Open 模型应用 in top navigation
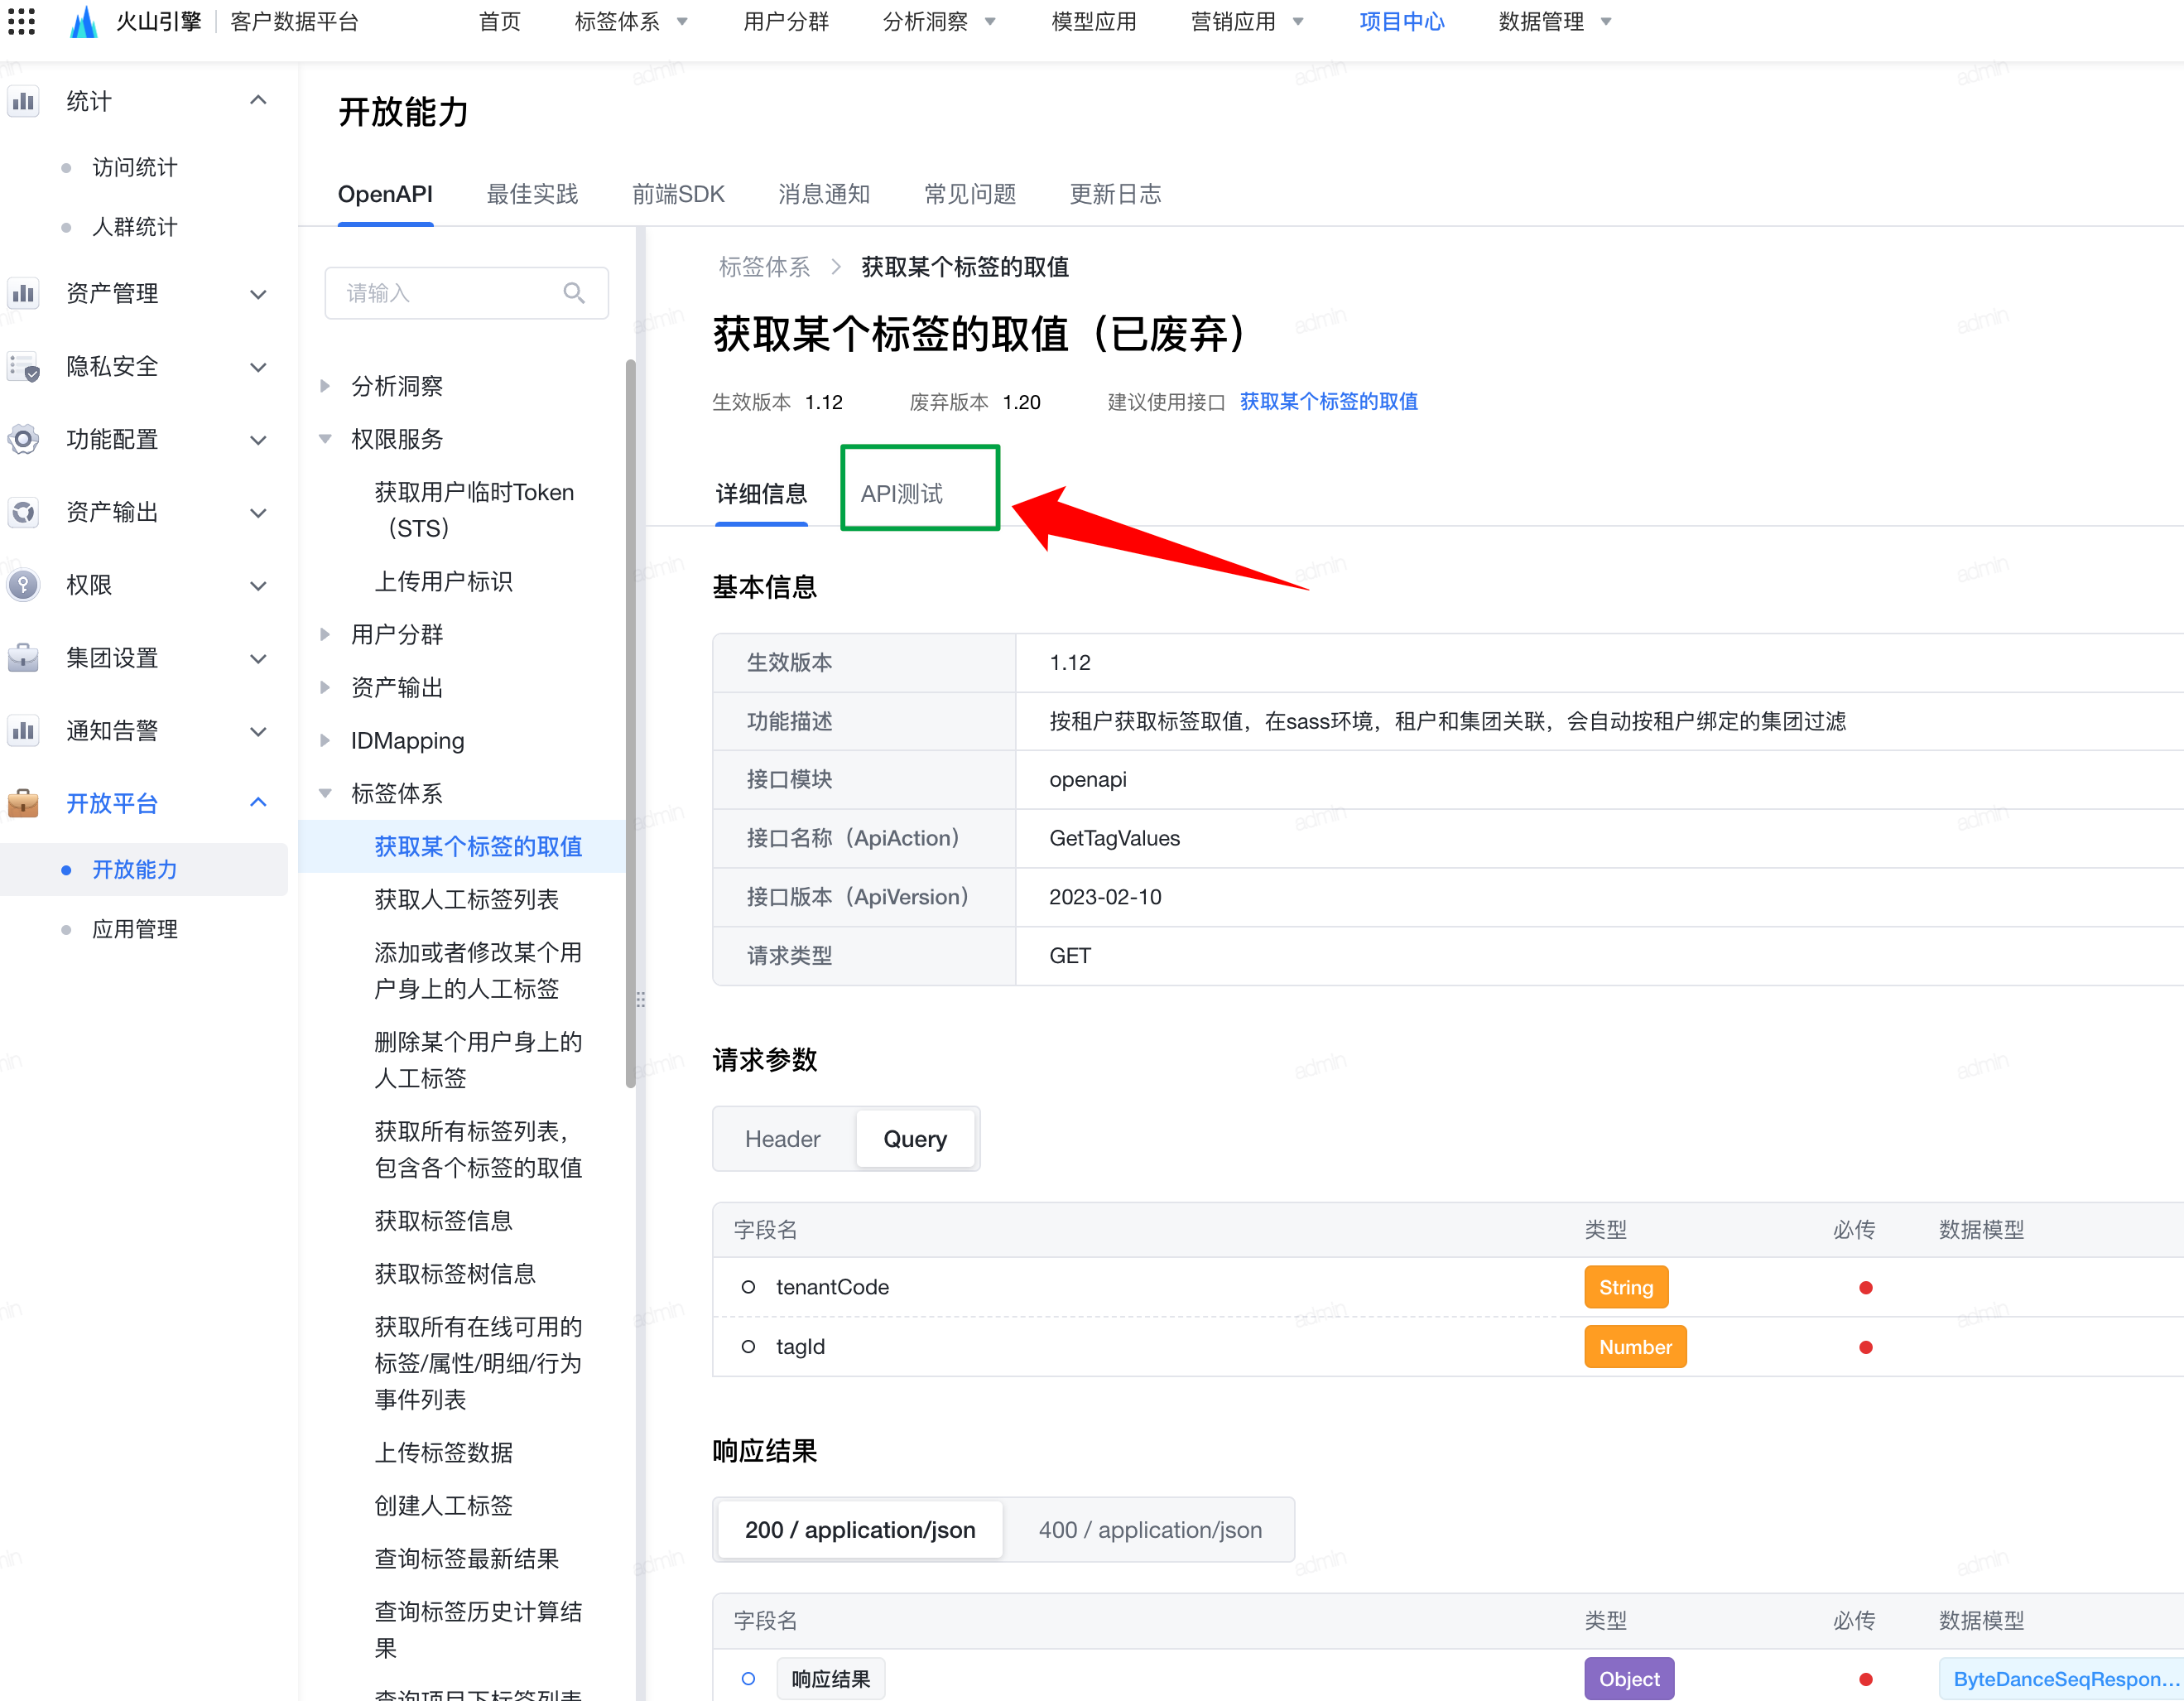The image size is (2184, 1701). tap(1094, 22)
